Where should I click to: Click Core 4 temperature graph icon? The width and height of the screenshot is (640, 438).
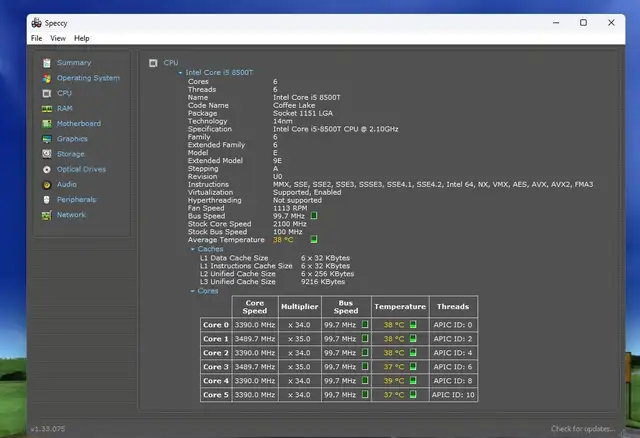point(413,380)
